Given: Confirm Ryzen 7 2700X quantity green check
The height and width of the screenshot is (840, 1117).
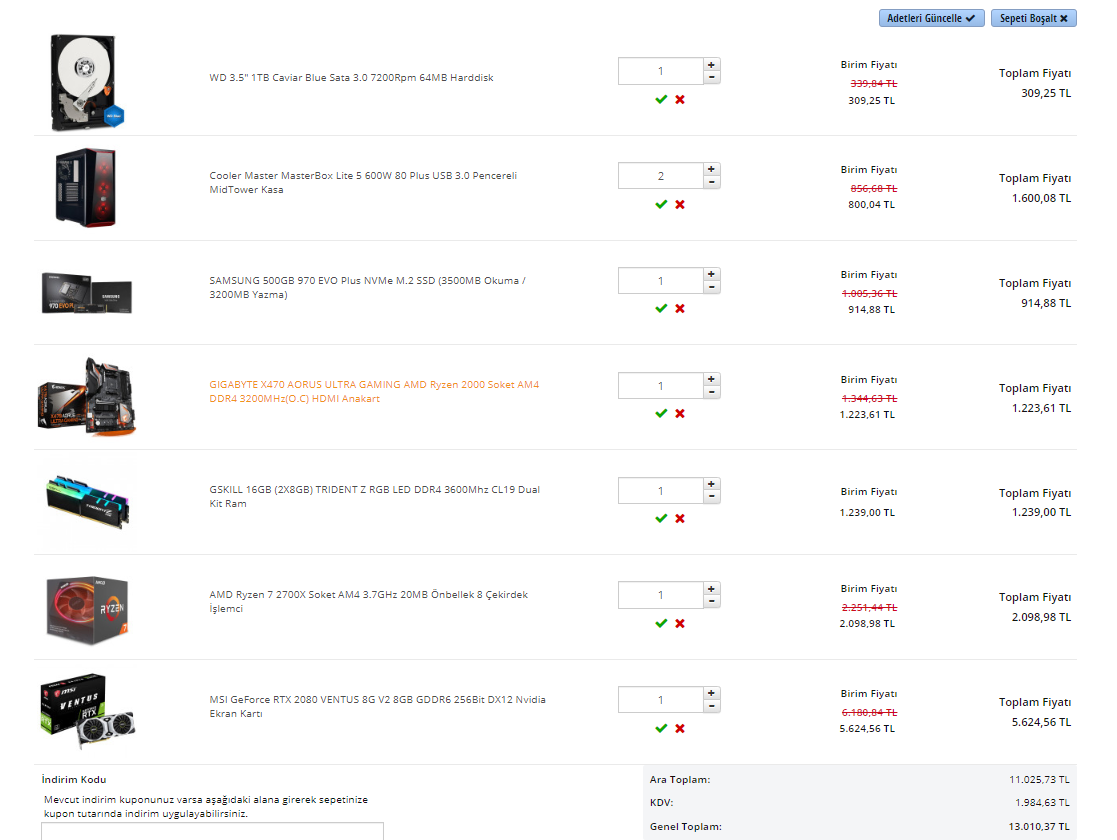Looking at the screenshot, I should tap(661, 623).
